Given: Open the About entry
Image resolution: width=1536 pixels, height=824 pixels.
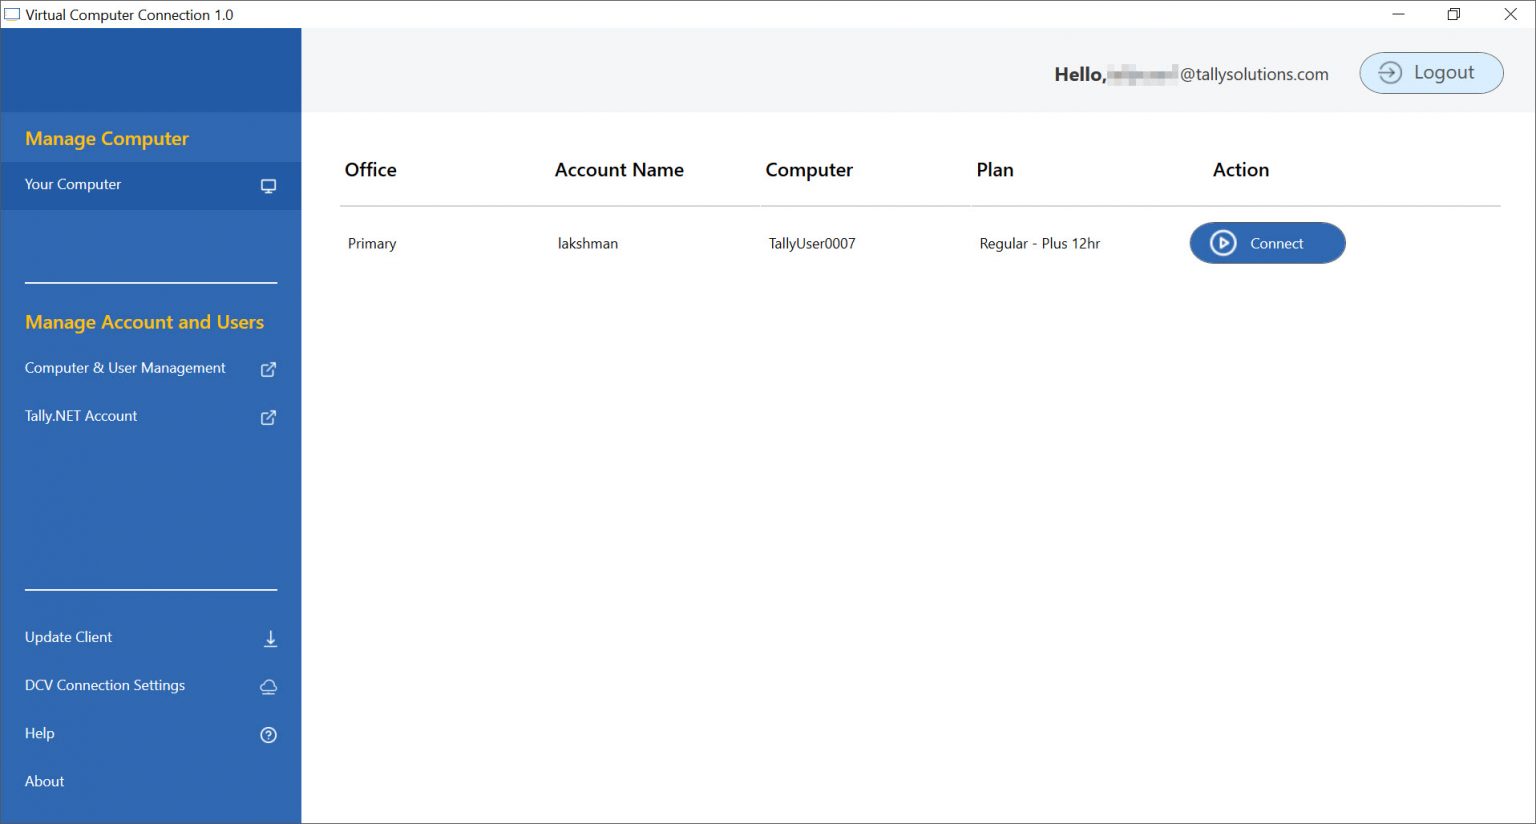Looking at the screenshot, I should click(x=44, y=781).
